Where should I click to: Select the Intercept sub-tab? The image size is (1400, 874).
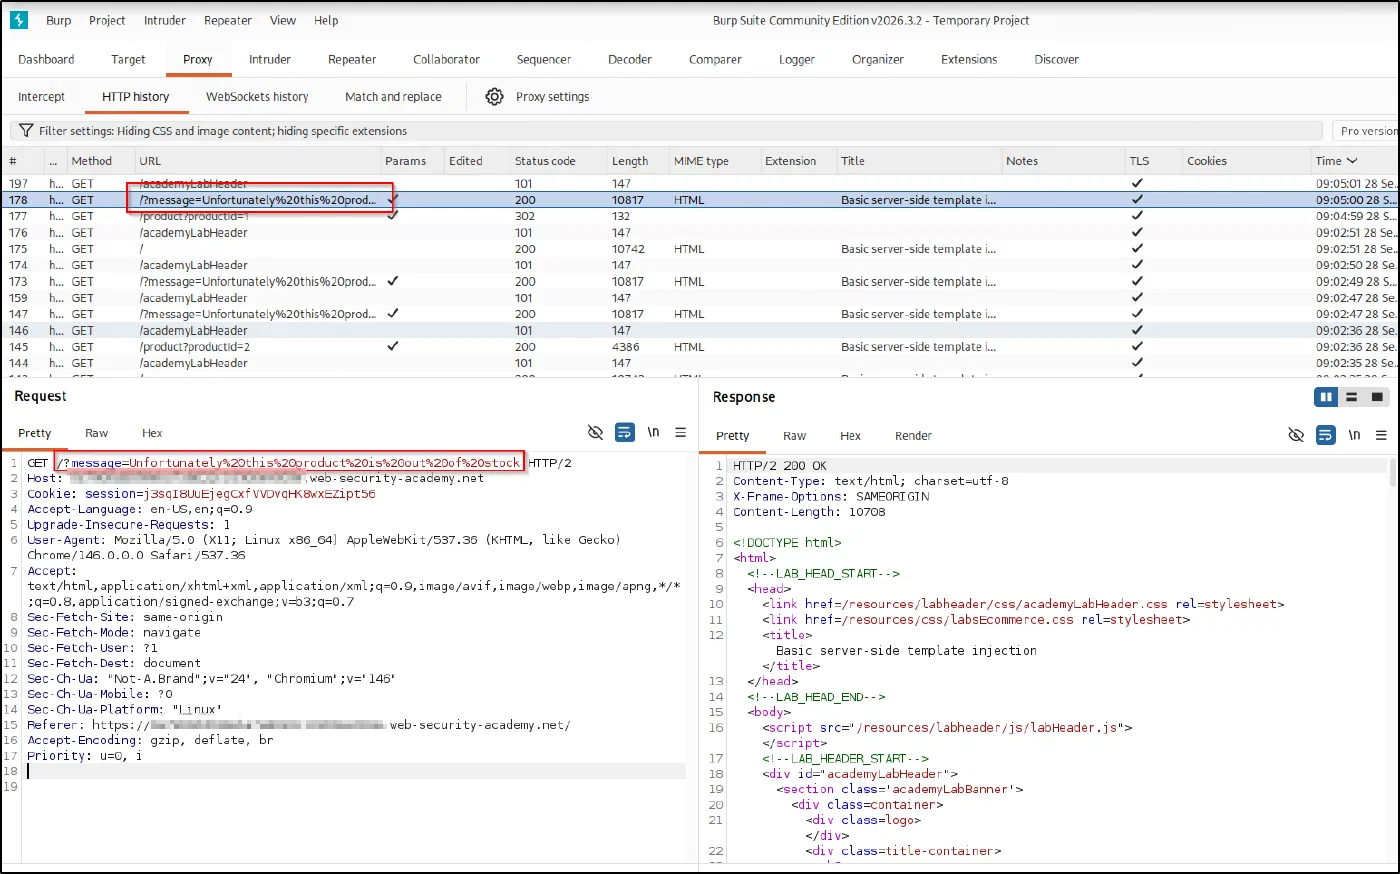pos(41,97)
